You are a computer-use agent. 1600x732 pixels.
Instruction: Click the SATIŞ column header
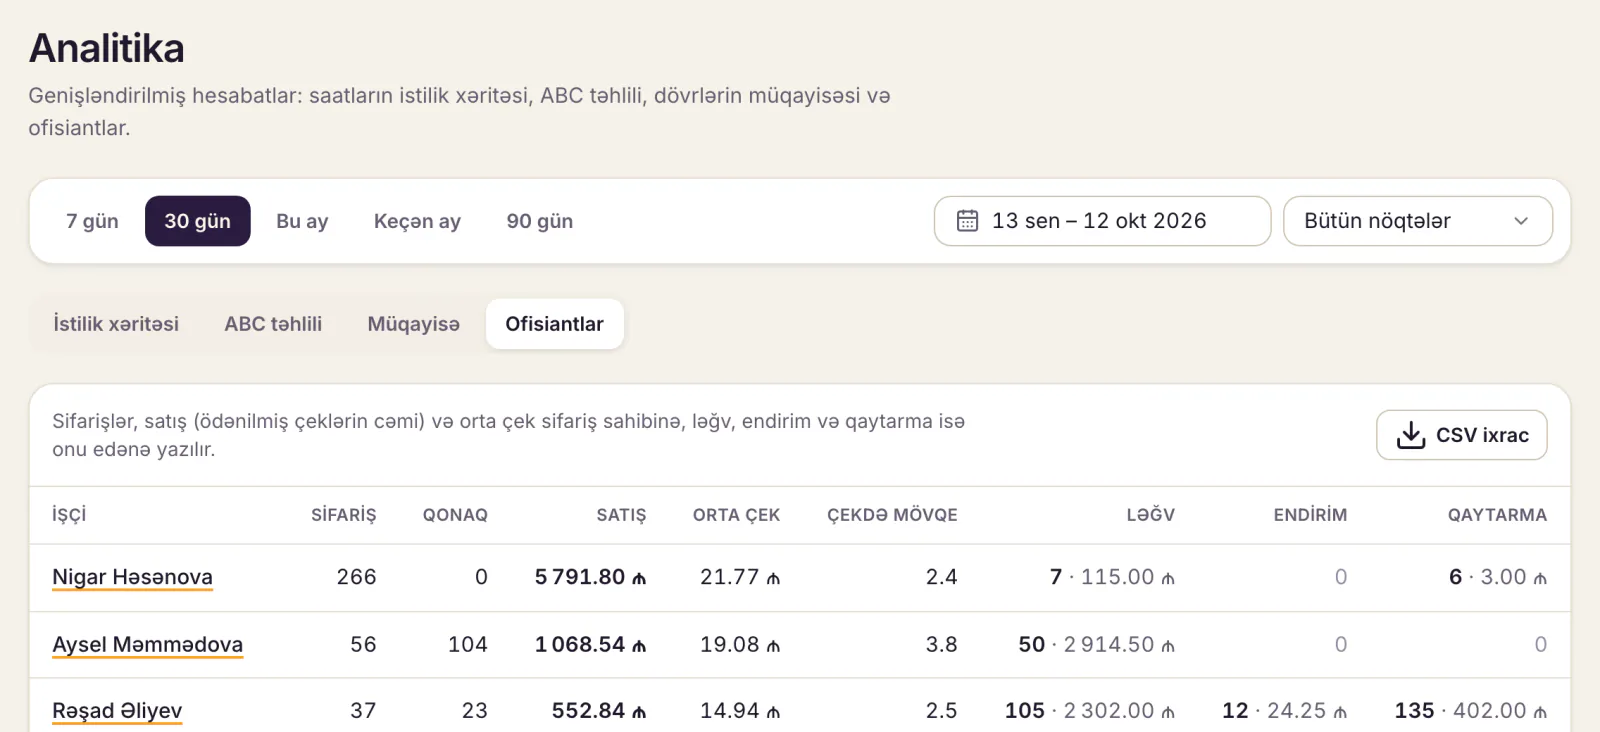(621, 515)
